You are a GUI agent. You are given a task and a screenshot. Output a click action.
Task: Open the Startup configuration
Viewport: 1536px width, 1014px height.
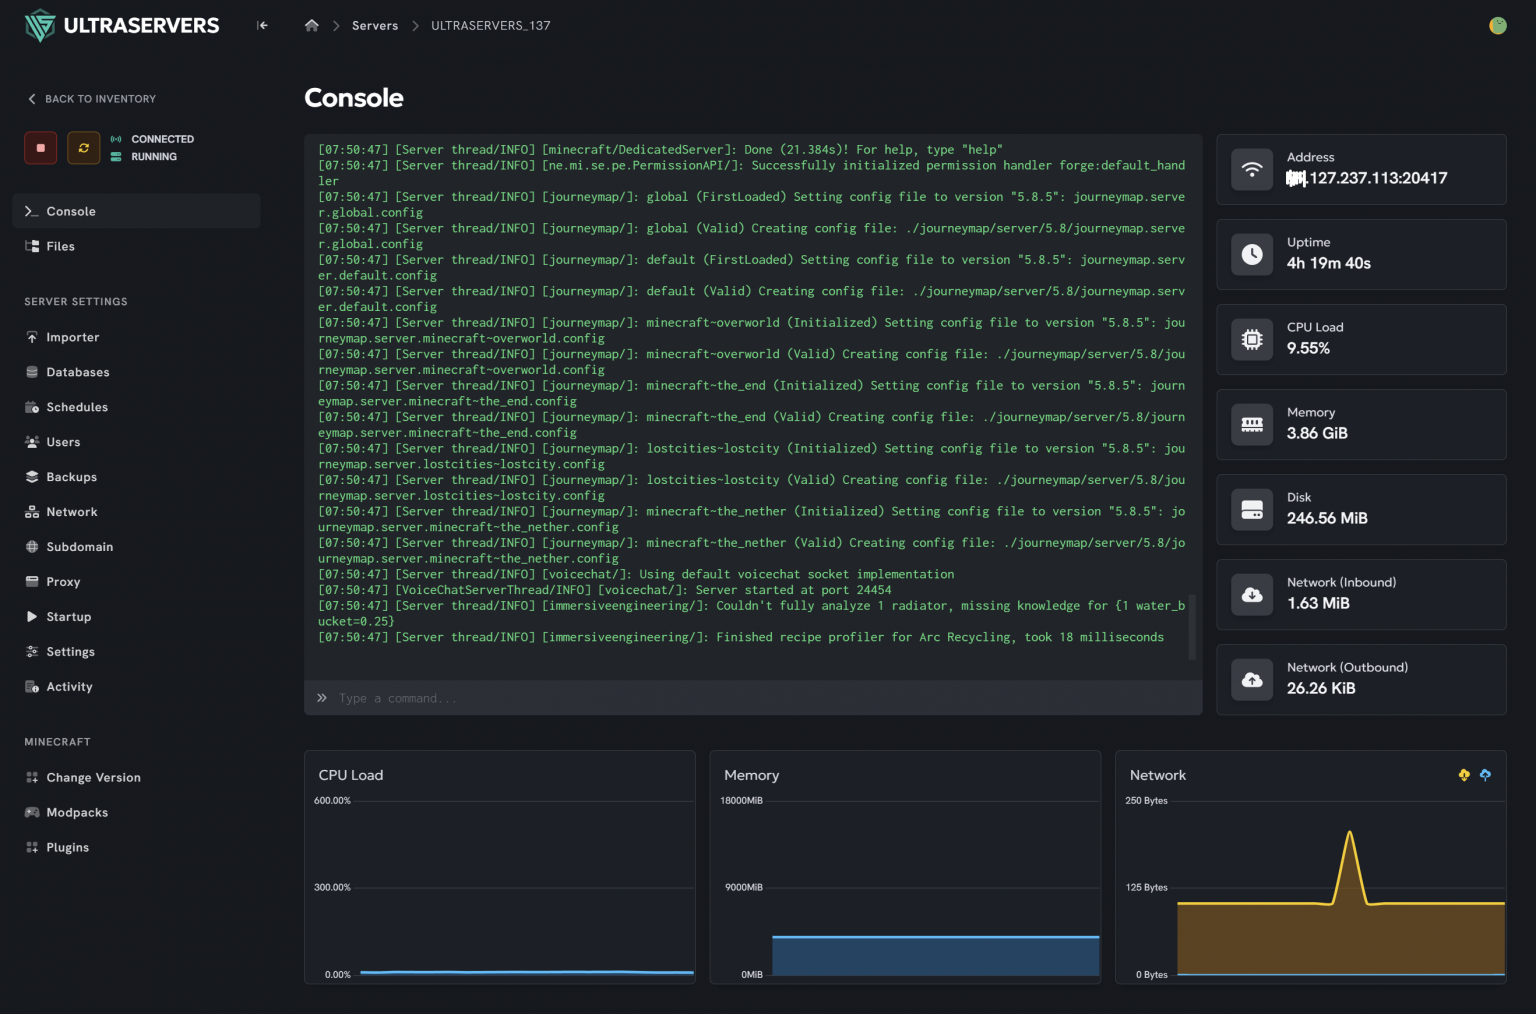(69, 617)
